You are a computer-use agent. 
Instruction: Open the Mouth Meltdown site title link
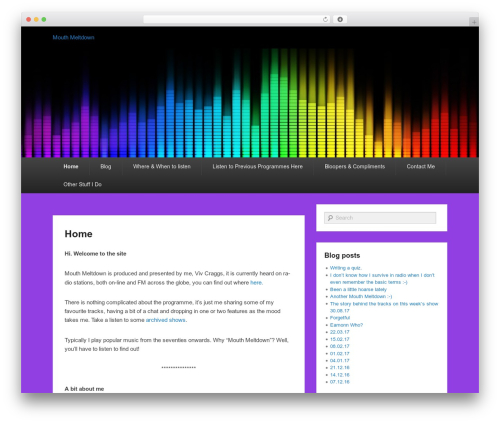tap(73, 38)
